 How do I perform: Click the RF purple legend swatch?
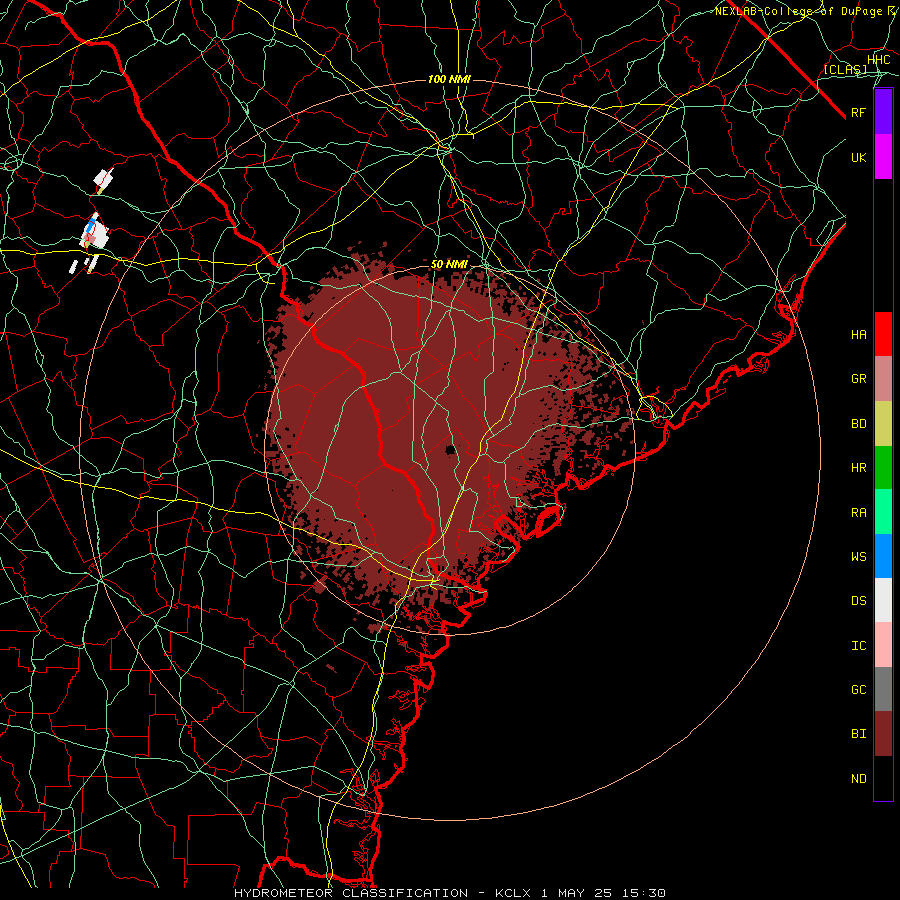[x=883, y=112]
